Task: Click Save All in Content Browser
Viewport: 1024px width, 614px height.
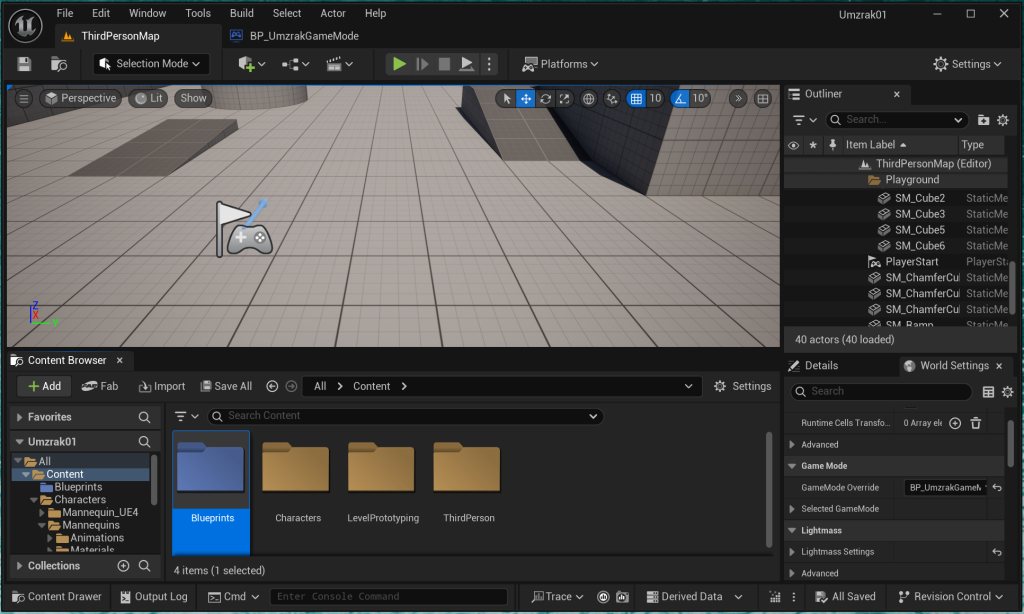Action: pyautogui.click(x=226, y=386)
